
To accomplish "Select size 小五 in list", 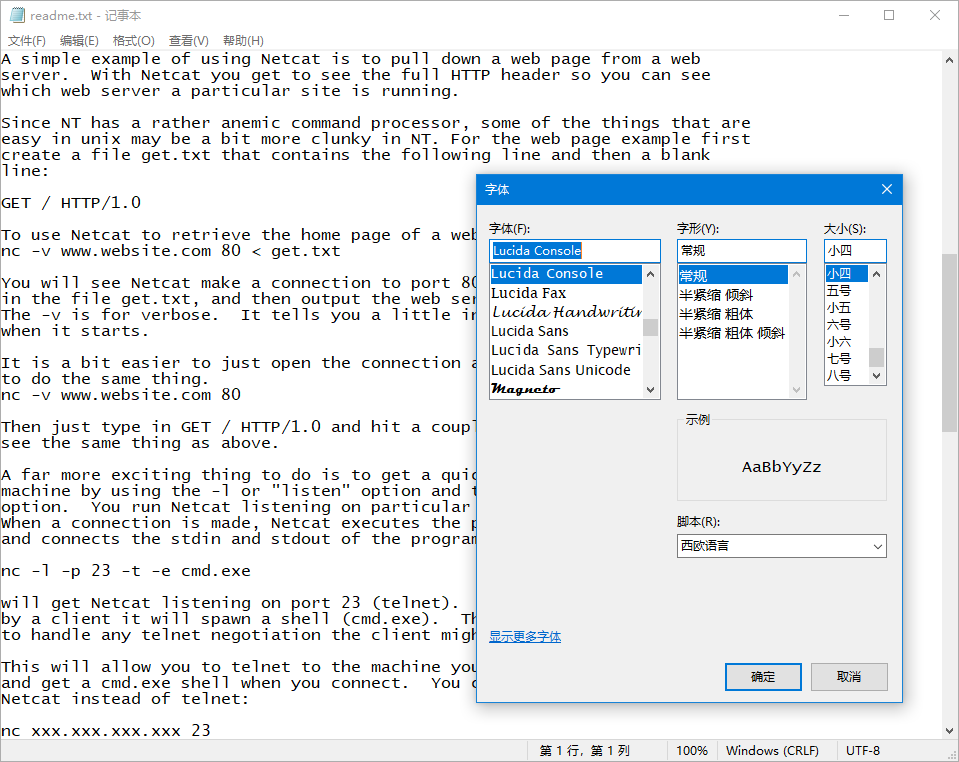I will [x=846, y=308].
